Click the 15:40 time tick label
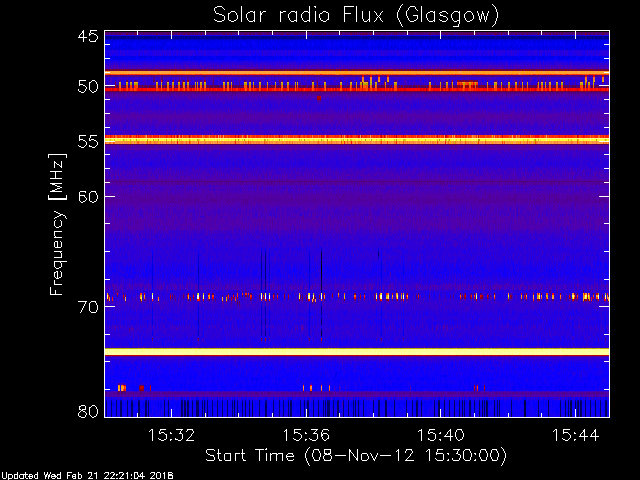This screenshot has width=640, height=480. (441, 435)
